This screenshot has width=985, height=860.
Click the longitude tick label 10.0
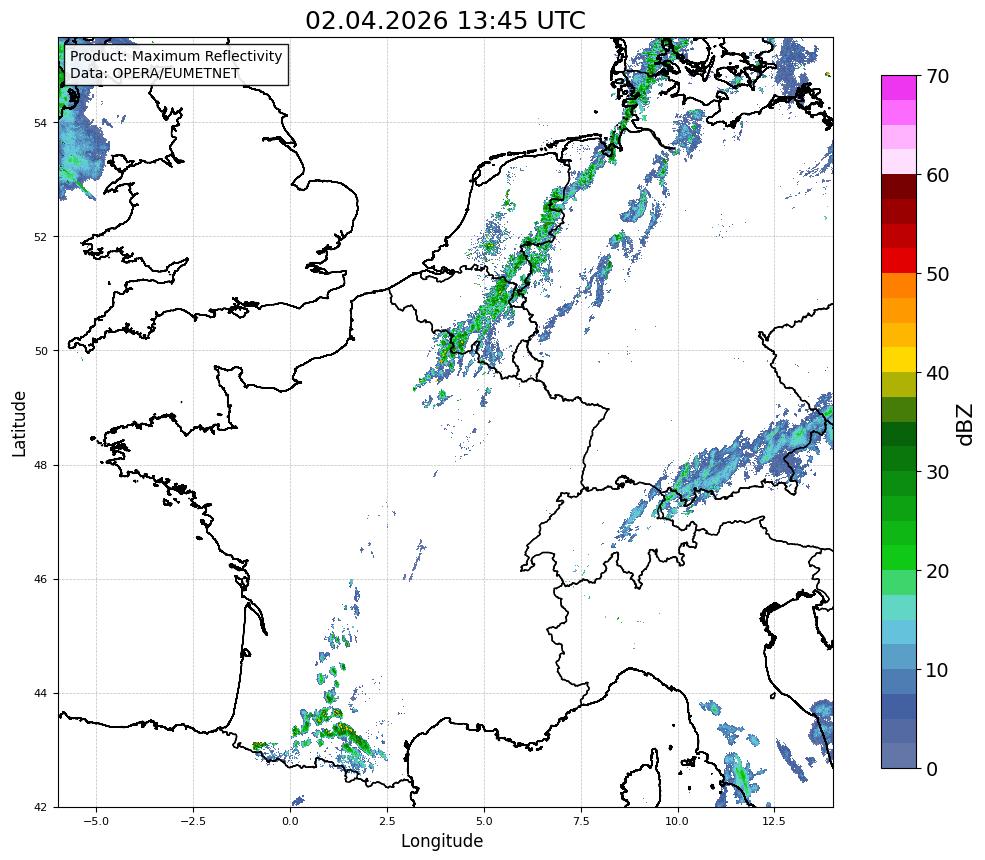678,821
